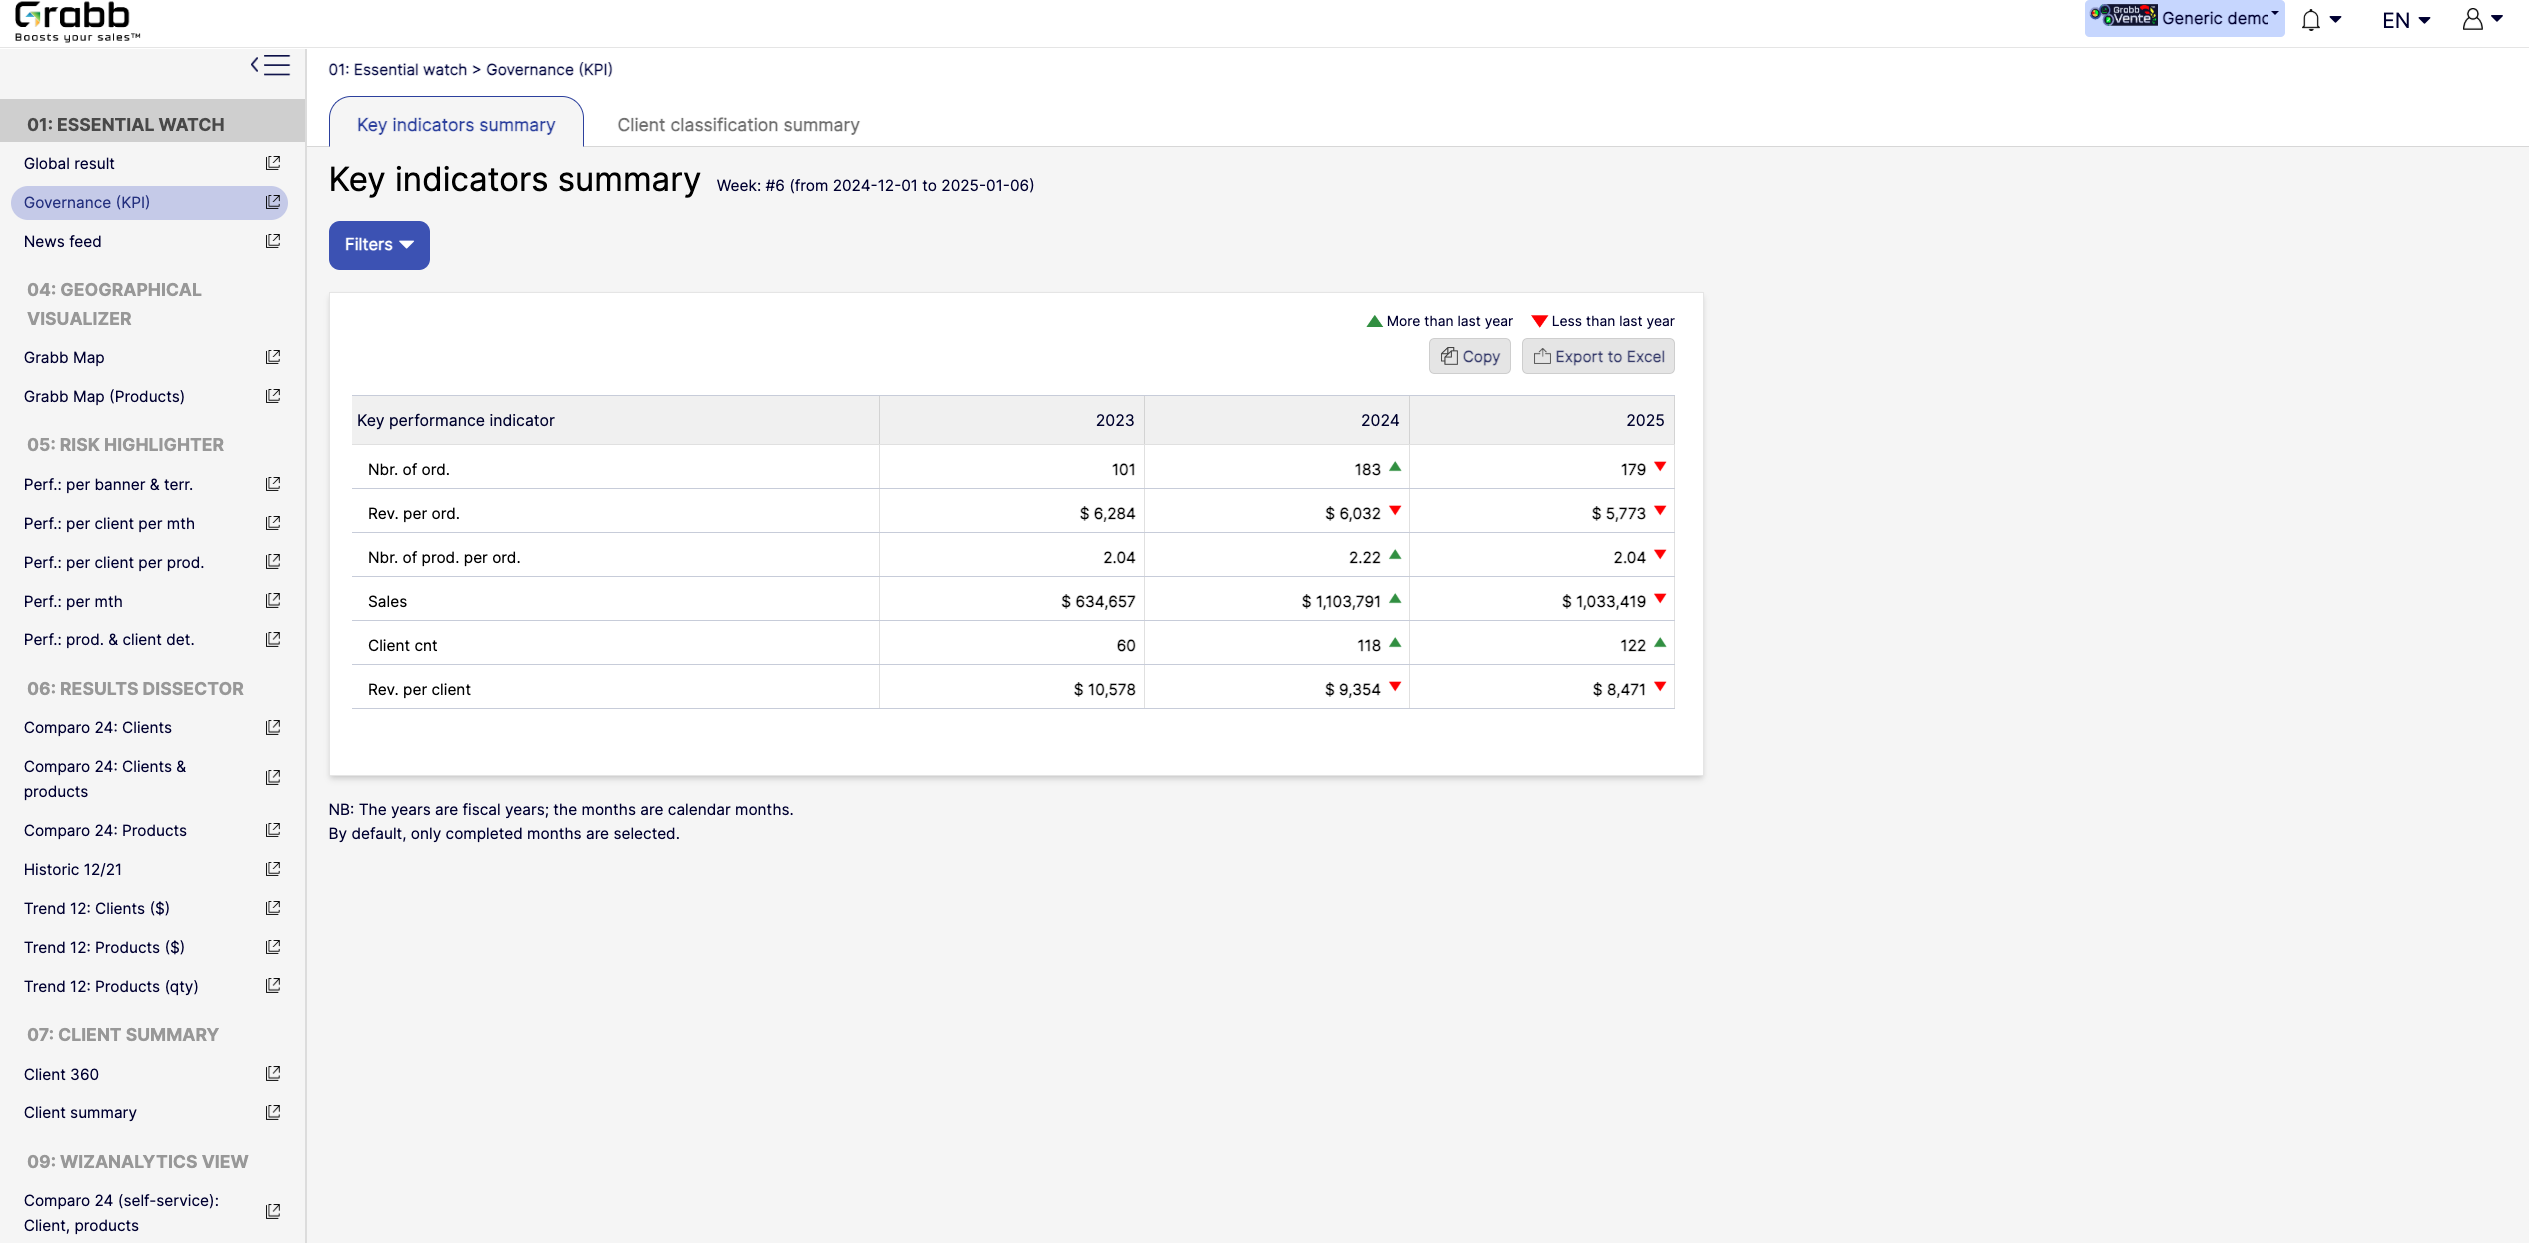Viewport: 2529px width, 1243px height.
Task: Click Historic 12/21 external-link icon
Action: point(273,869)
